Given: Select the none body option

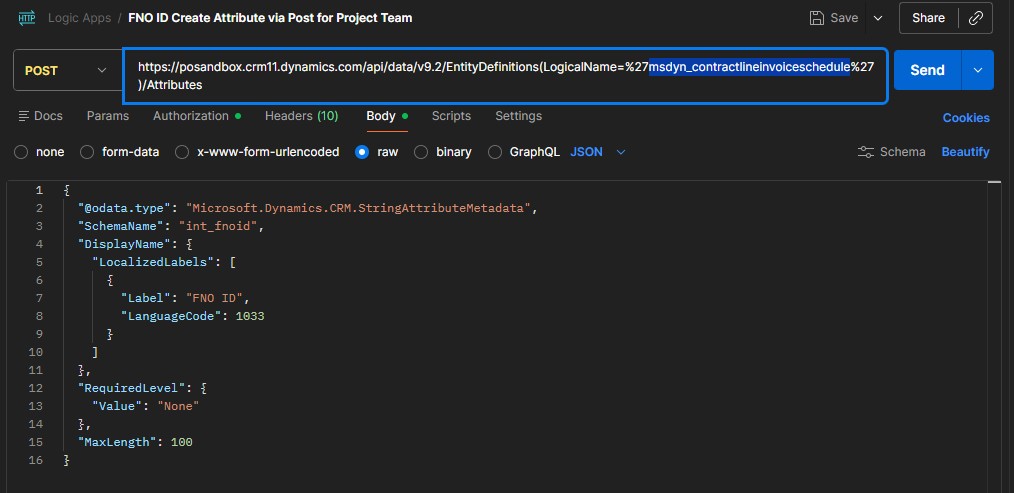Looking at the screenshot, I should [x=21, y=152].
